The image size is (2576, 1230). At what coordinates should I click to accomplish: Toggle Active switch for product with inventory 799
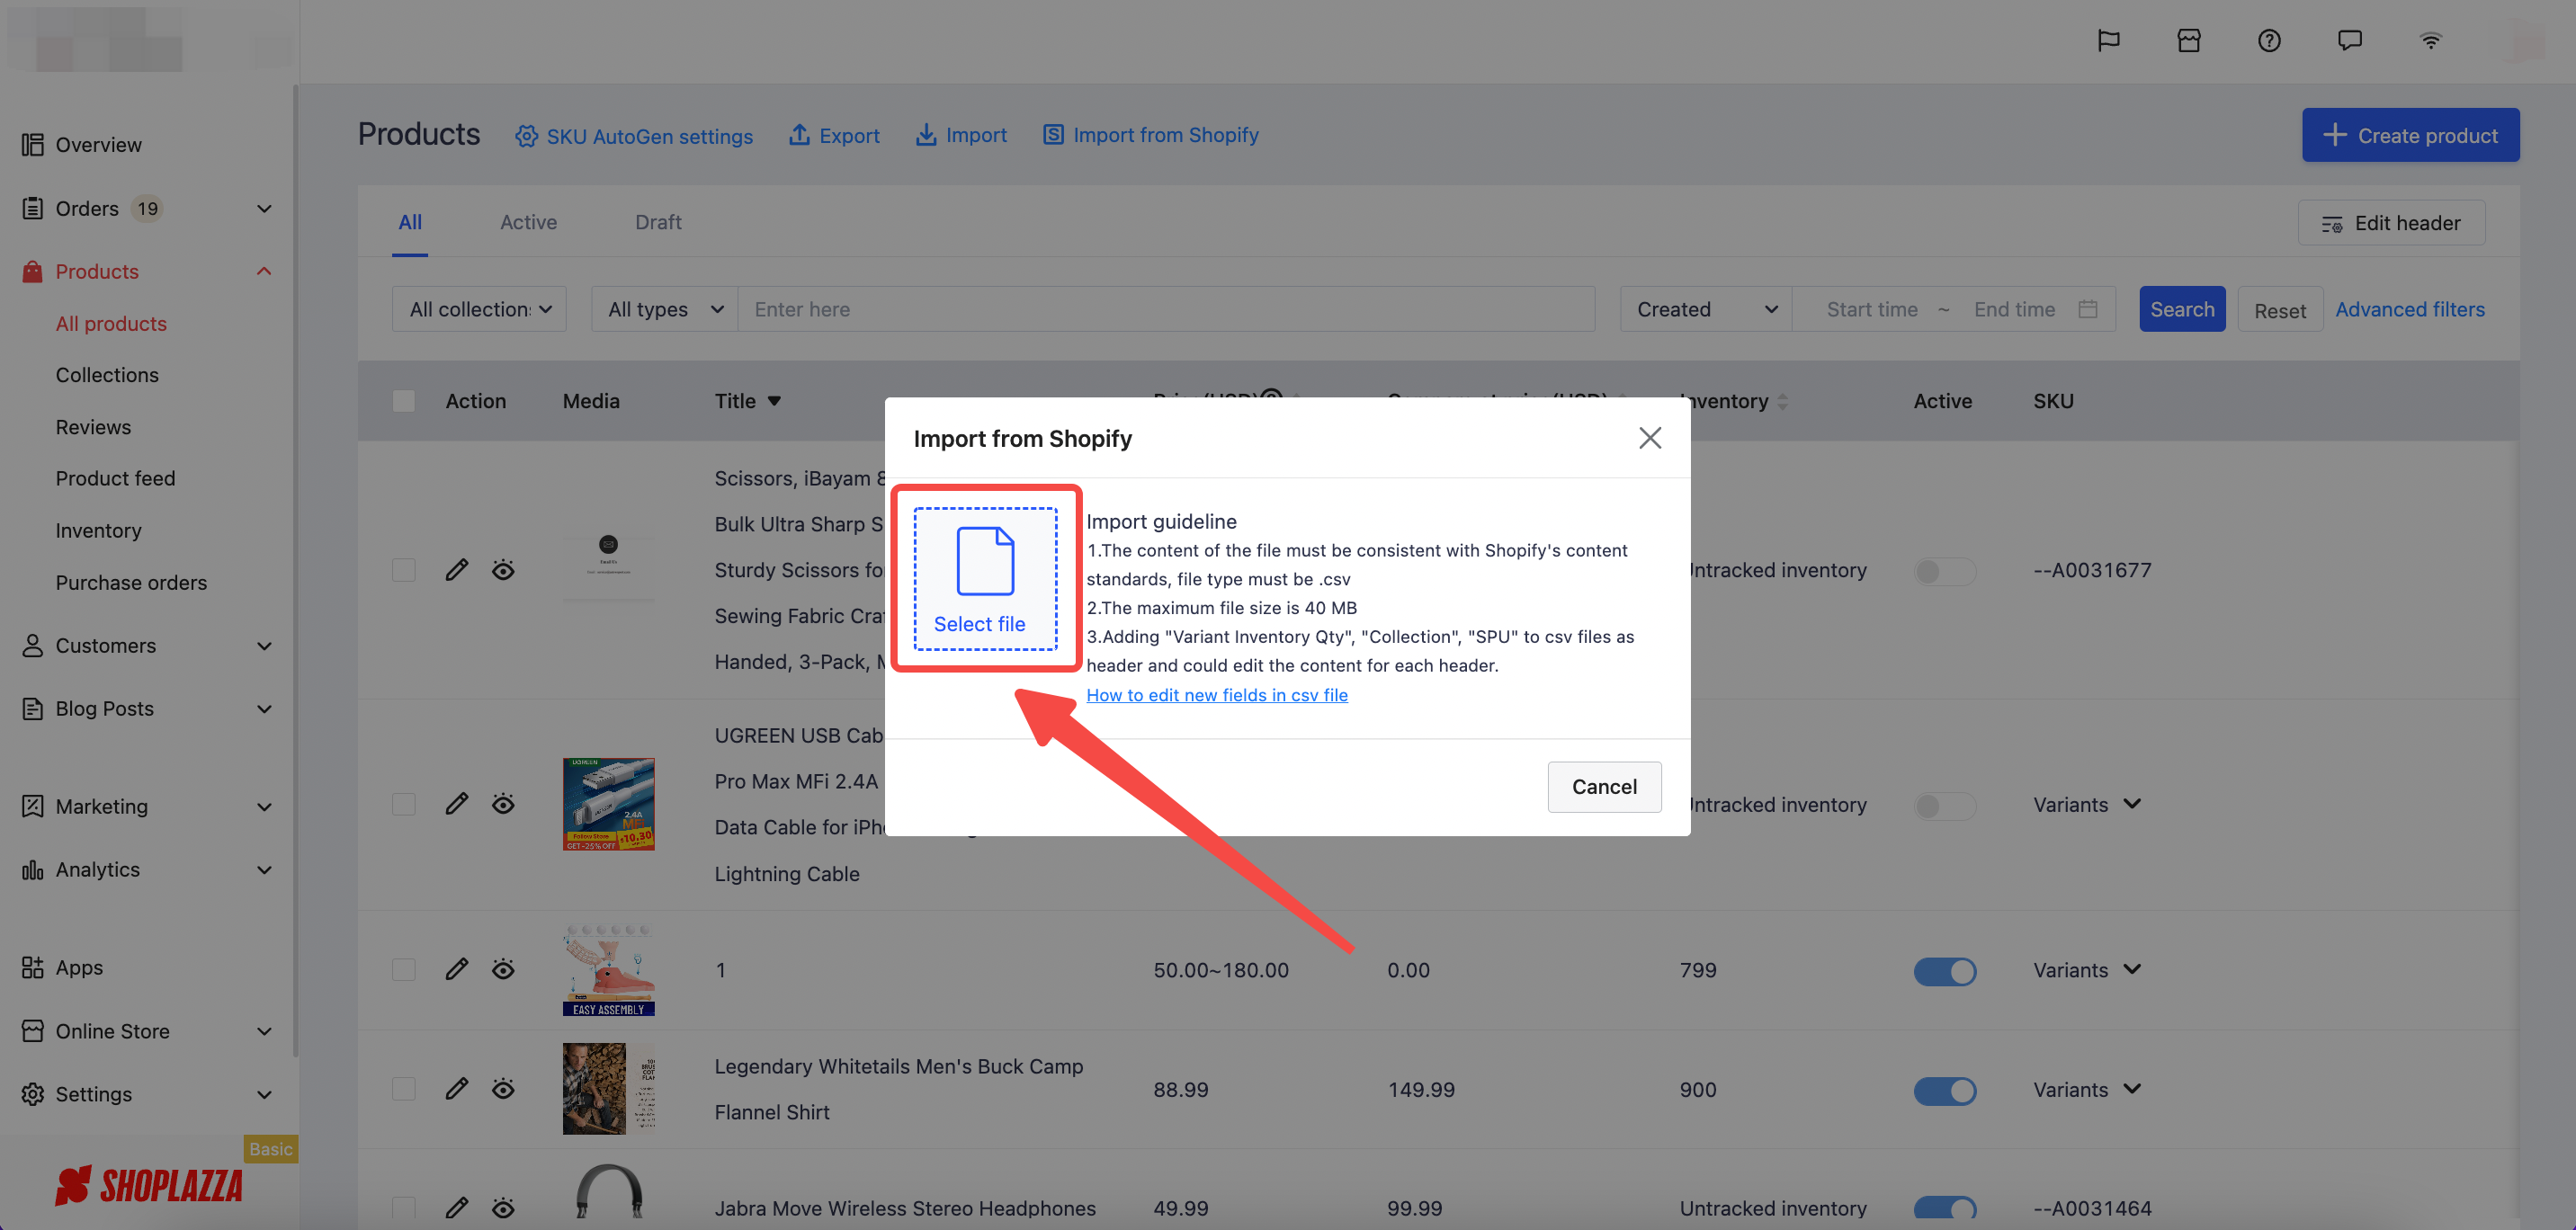(1945, 971)
